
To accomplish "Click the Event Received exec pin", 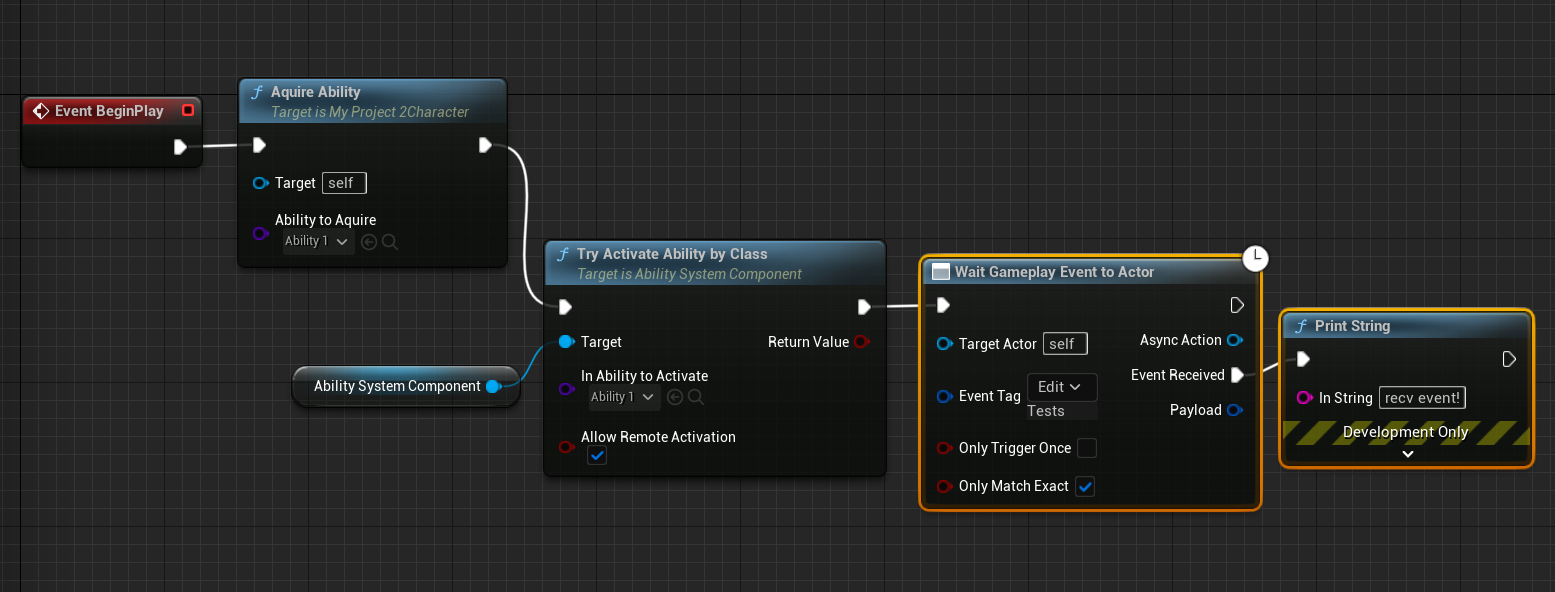I will [x=1237, y=375].
